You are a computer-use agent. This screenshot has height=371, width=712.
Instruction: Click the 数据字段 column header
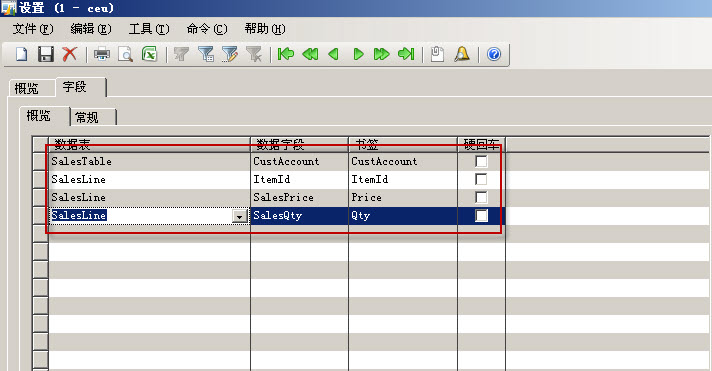299,144
